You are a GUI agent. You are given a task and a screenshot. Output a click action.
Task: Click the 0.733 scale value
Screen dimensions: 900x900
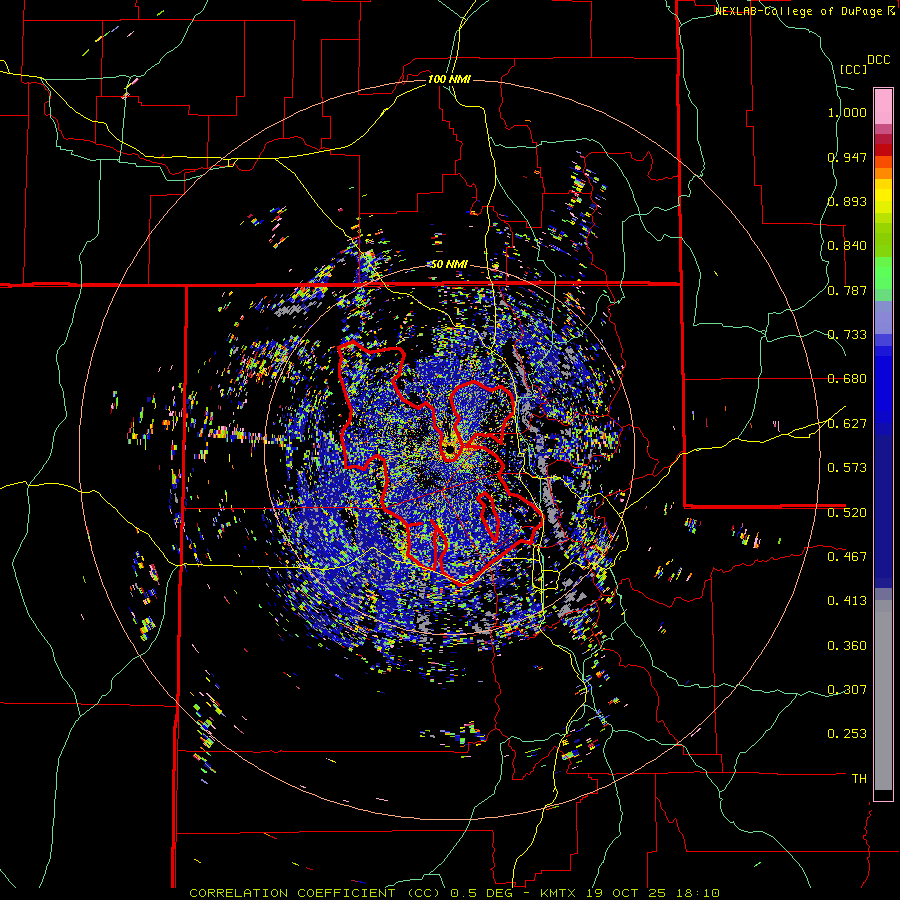pyautogui.click(x=847, y=335)
